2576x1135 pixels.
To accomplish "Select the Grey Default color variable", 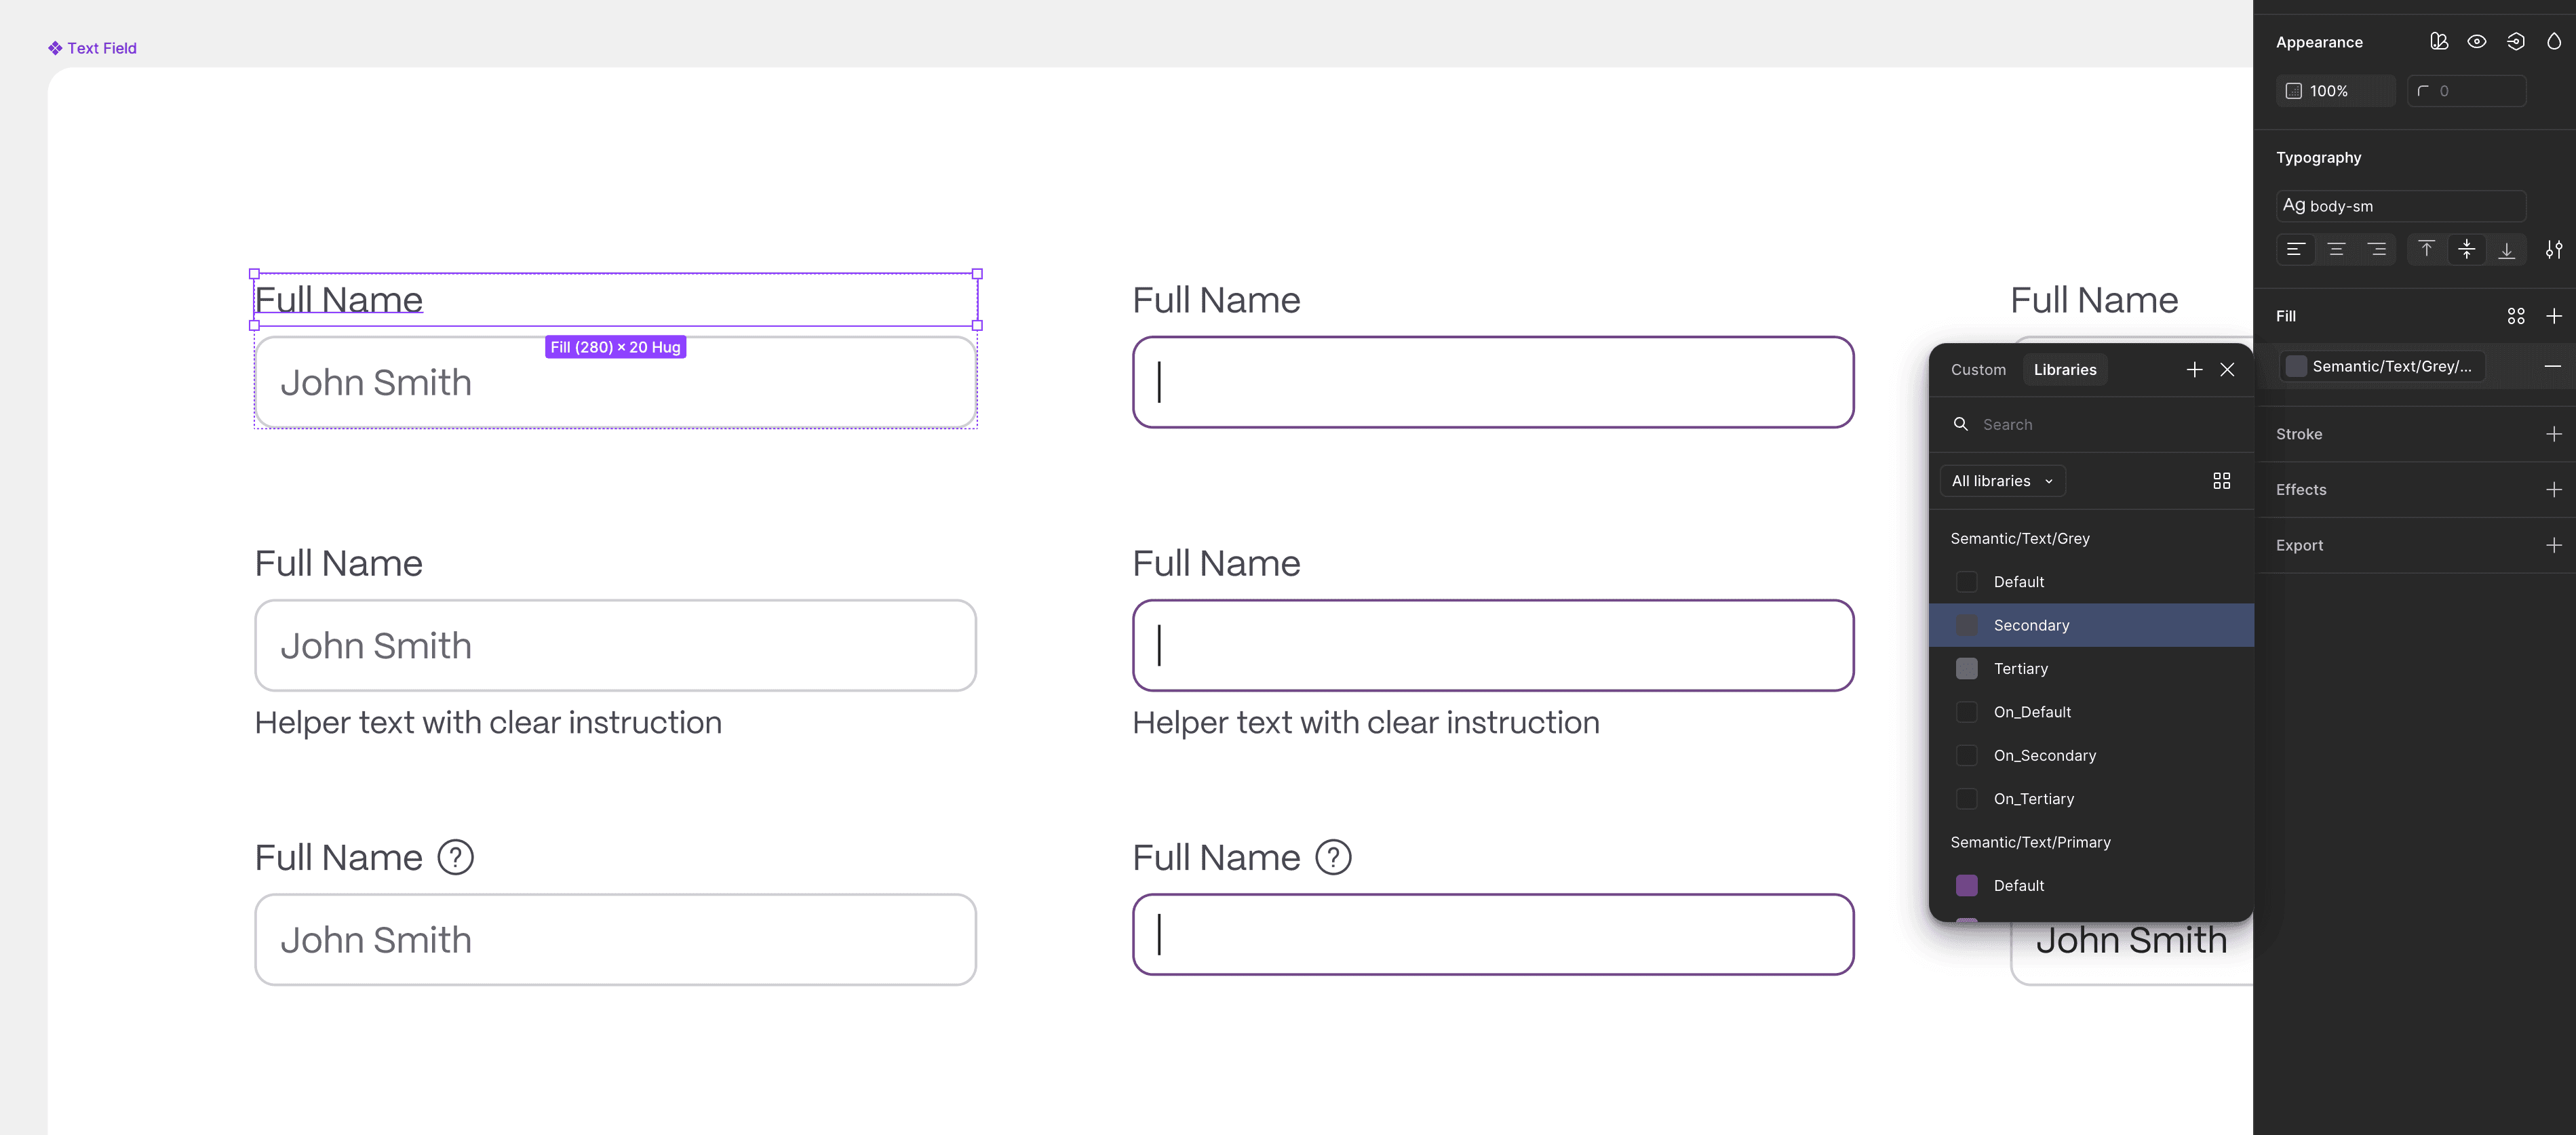I will pos(2091,582).
